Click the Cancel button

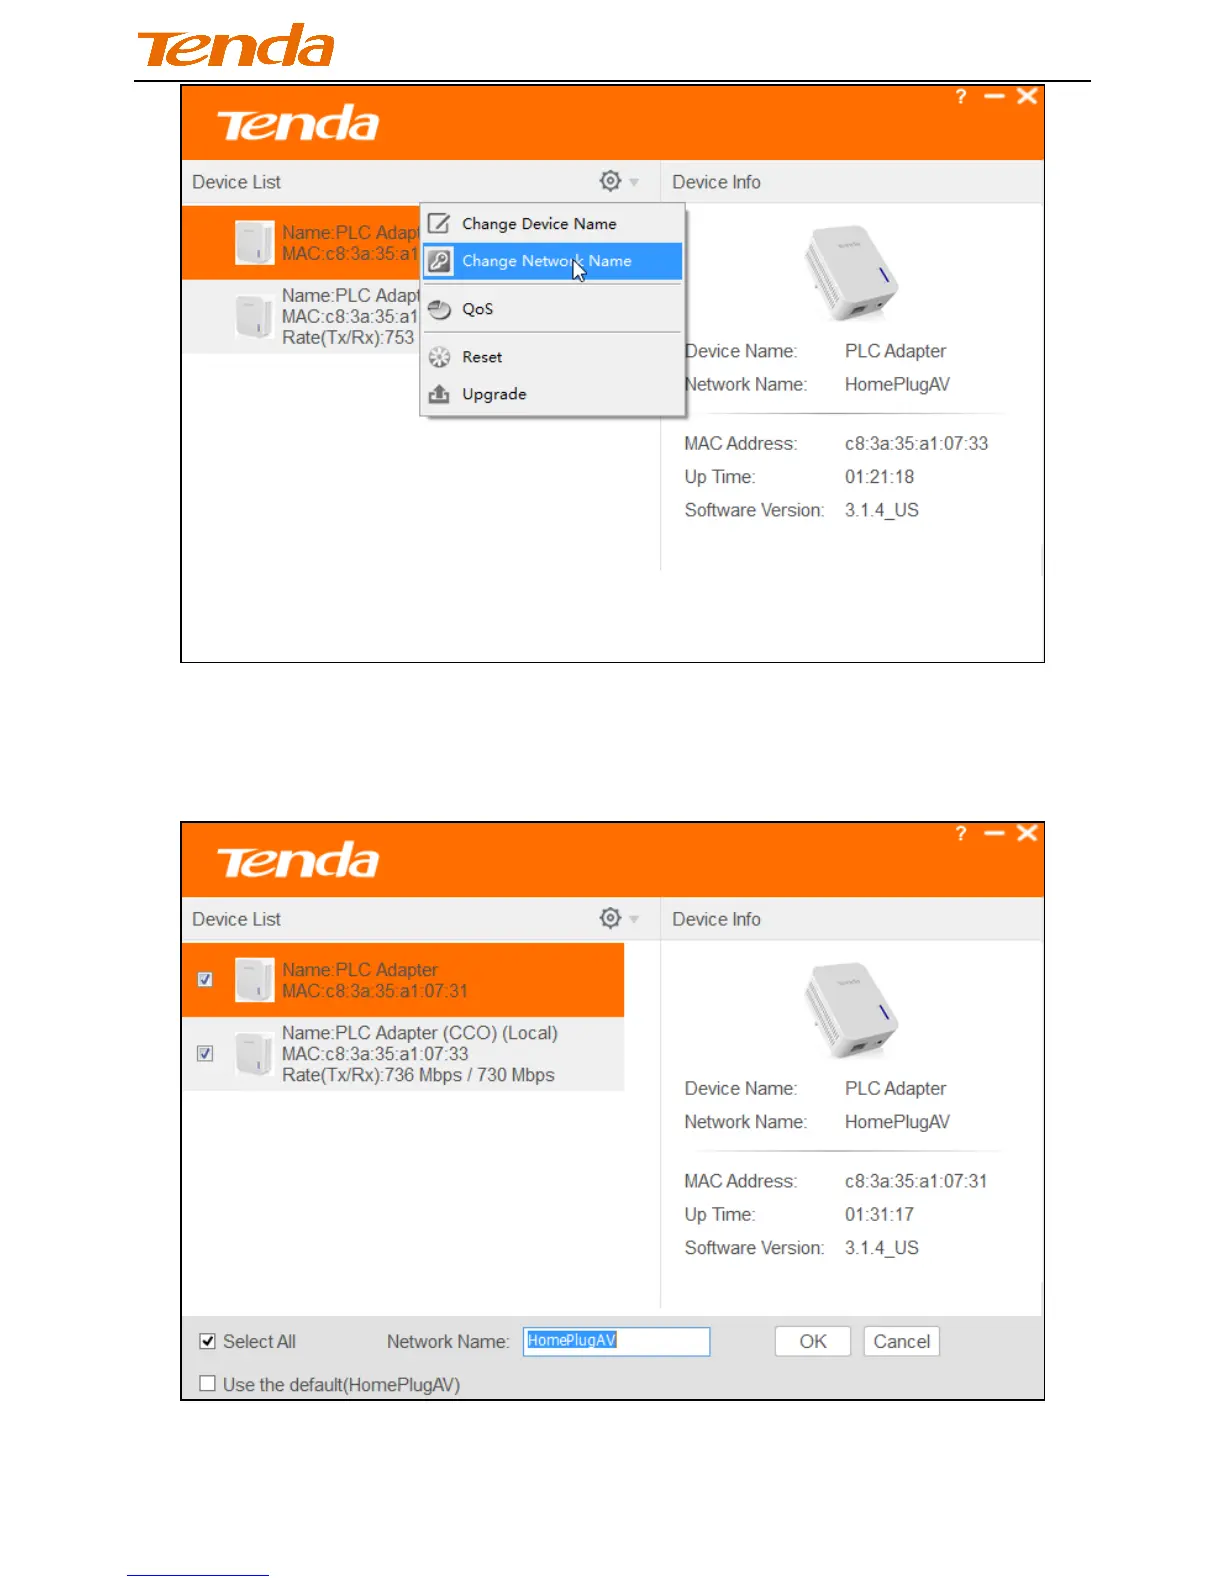[x=902, y=1342]
